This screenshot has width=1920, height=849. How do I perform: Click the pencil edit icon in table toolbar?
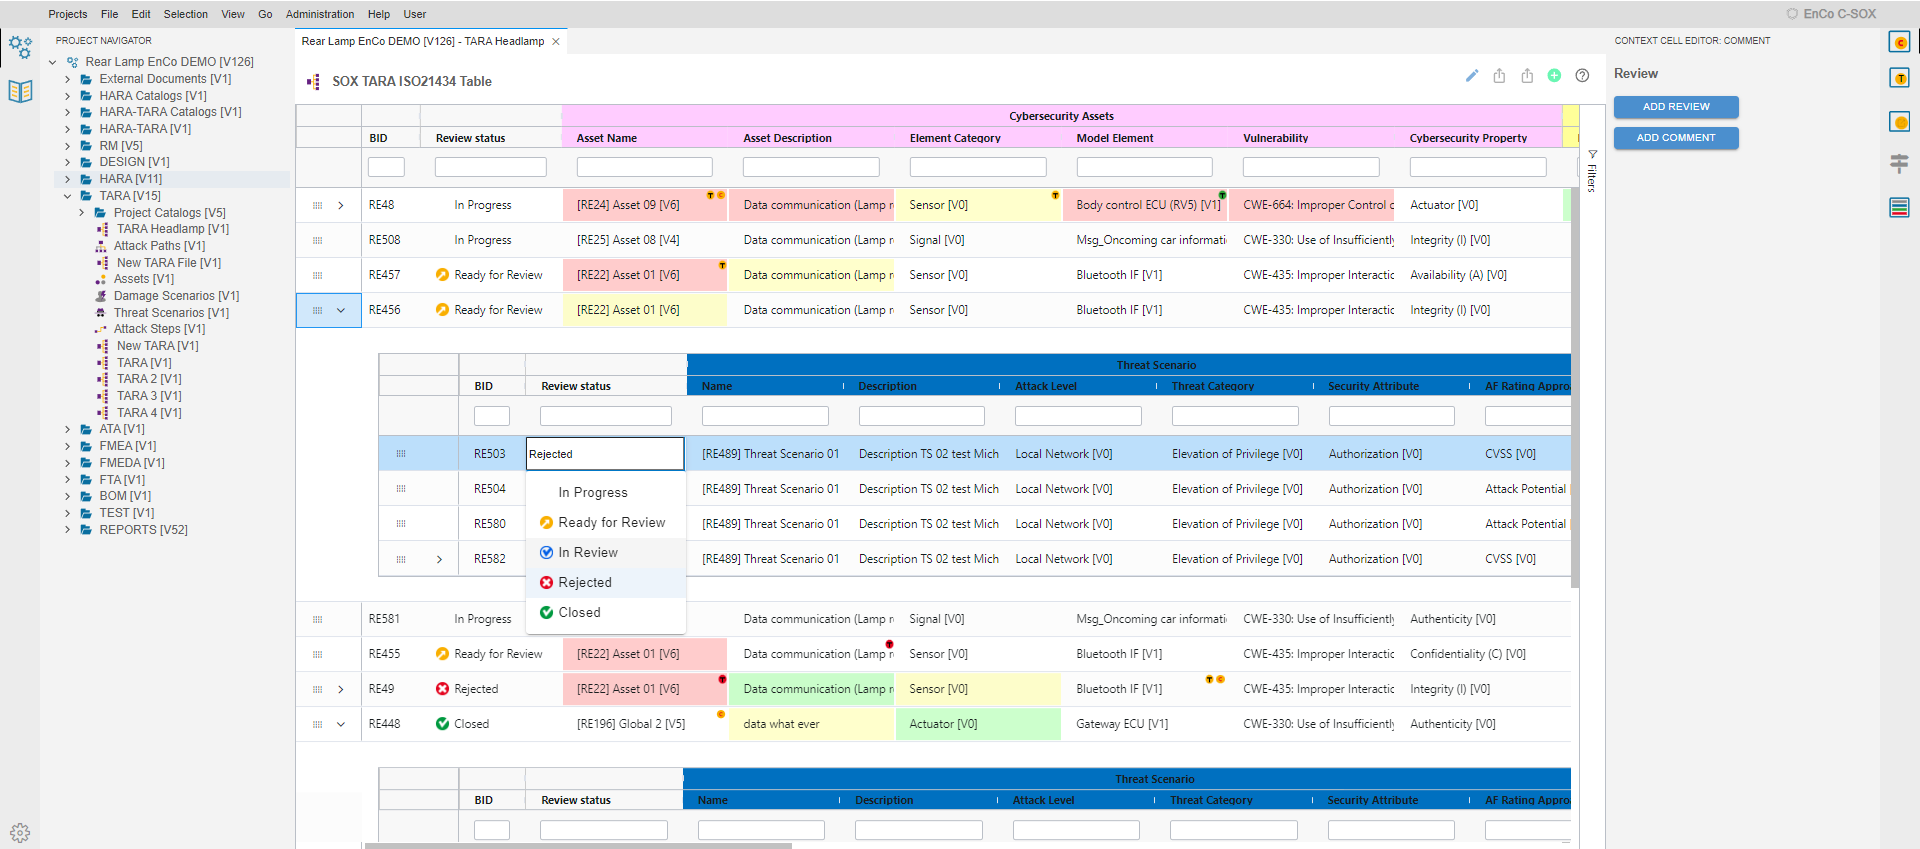(x=1471, y=76)
